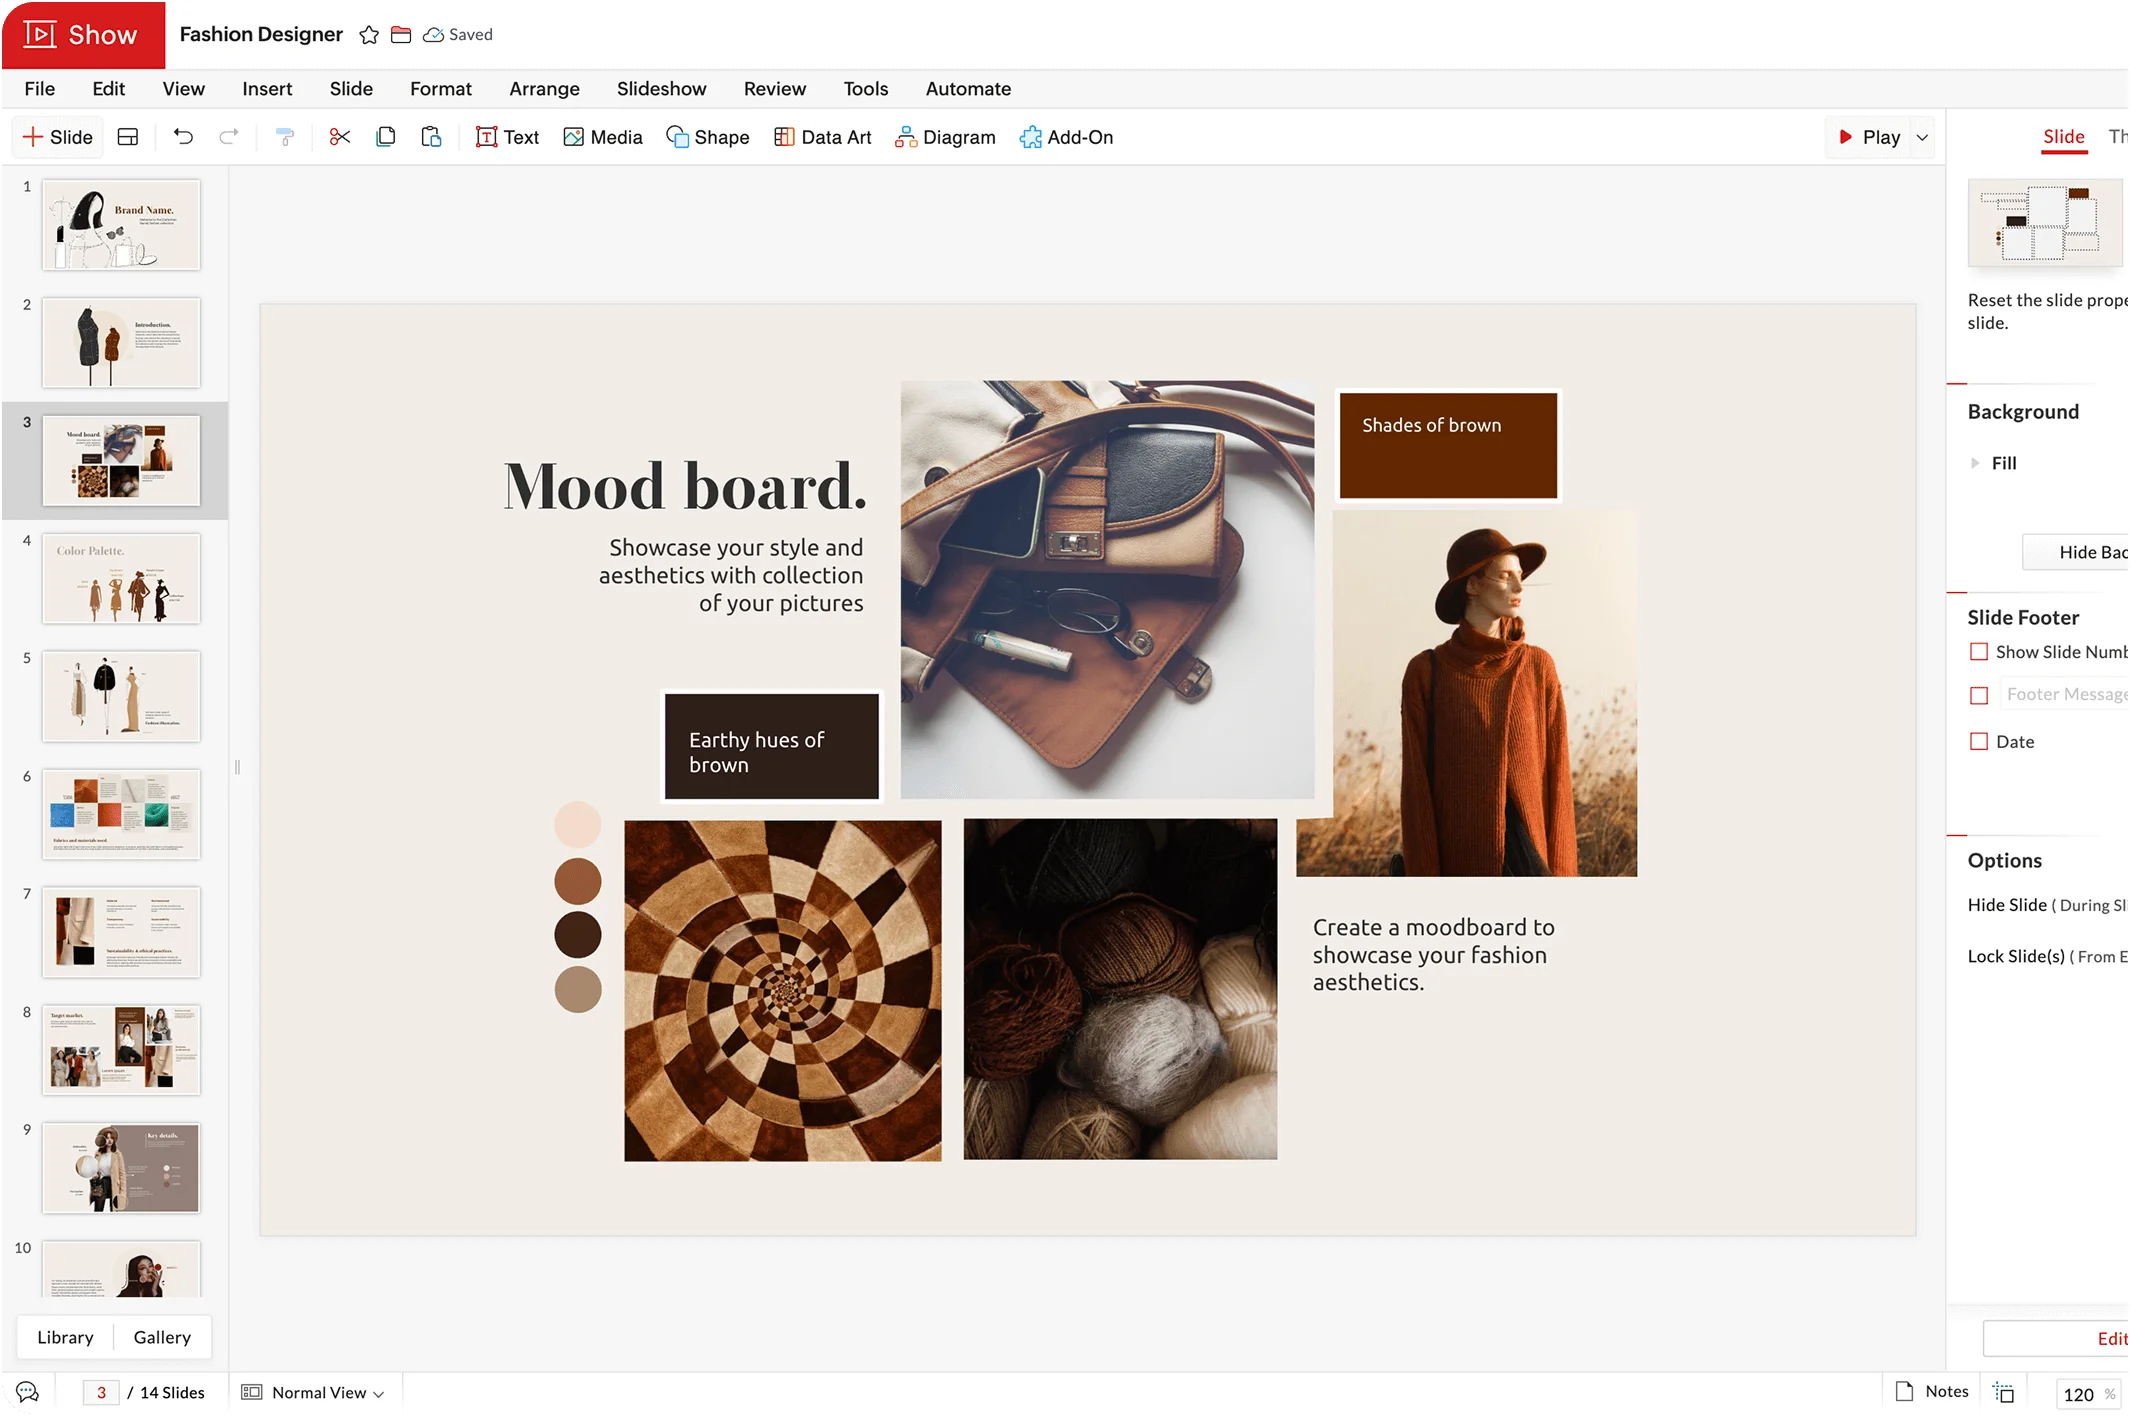Open the slide layout icon
Image resolution: width=2130 pixels, height=1416 pixels.
(128, 137)
